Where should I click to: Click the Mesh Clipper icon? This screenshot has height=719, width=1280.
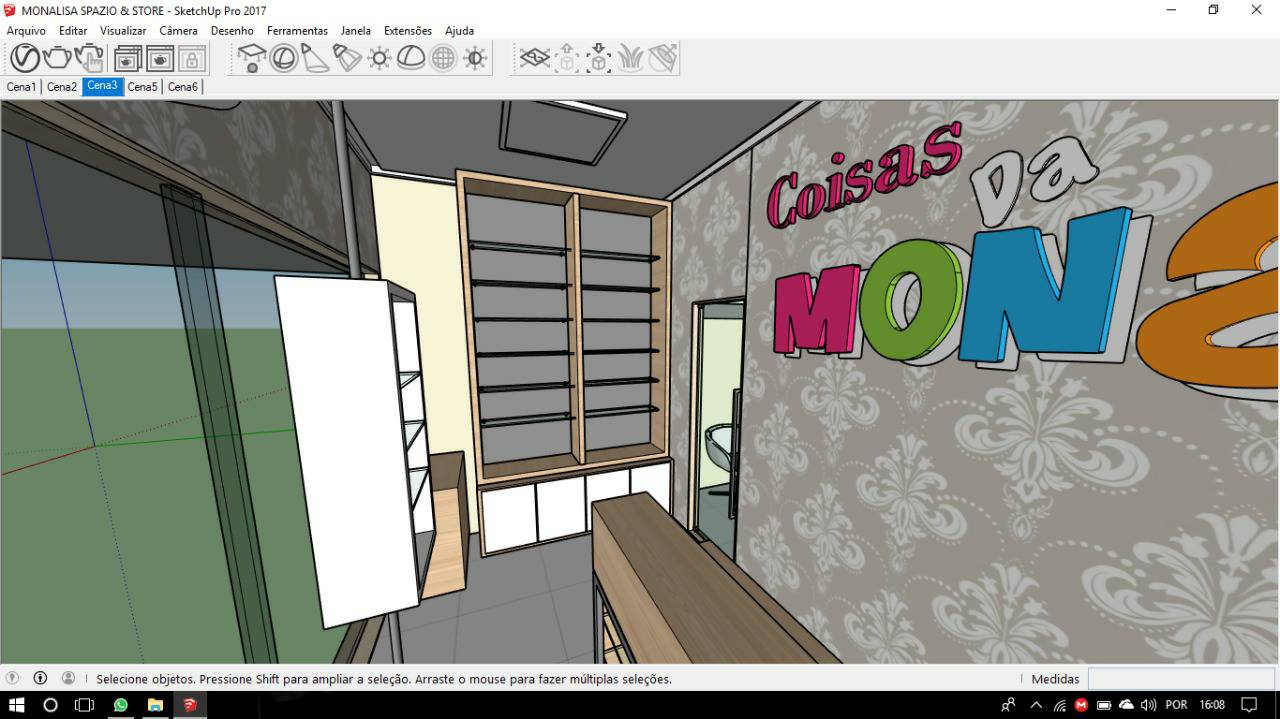point(663,58)
